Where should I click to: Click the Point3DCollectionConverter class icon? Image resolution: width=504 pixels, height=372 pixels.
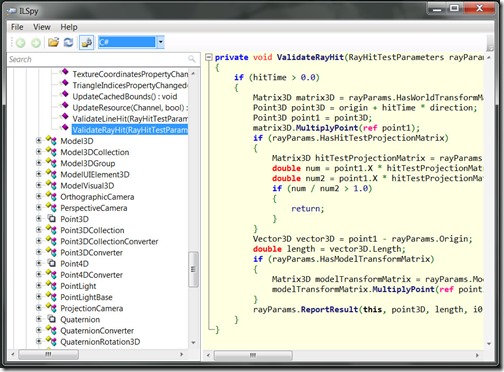point(51,241)
